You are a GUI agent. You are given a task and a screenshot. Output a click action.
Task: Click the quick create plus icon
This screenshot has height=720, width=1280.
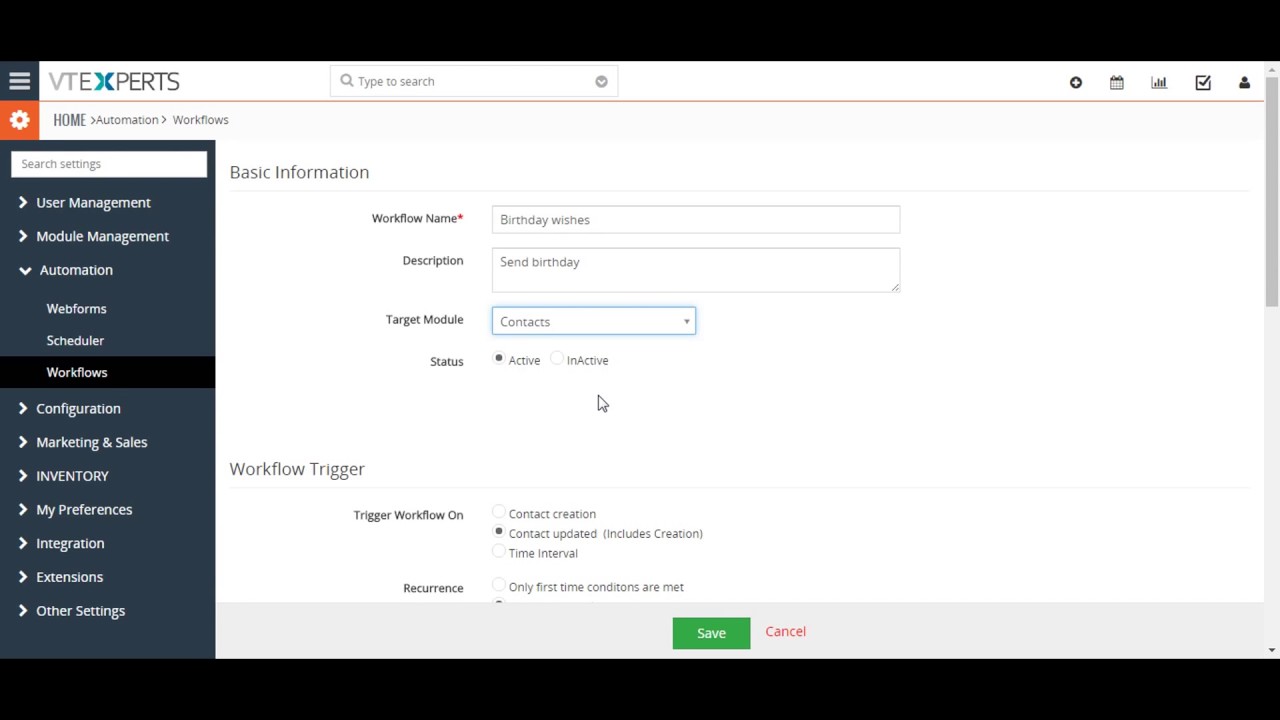point(1076,82)
